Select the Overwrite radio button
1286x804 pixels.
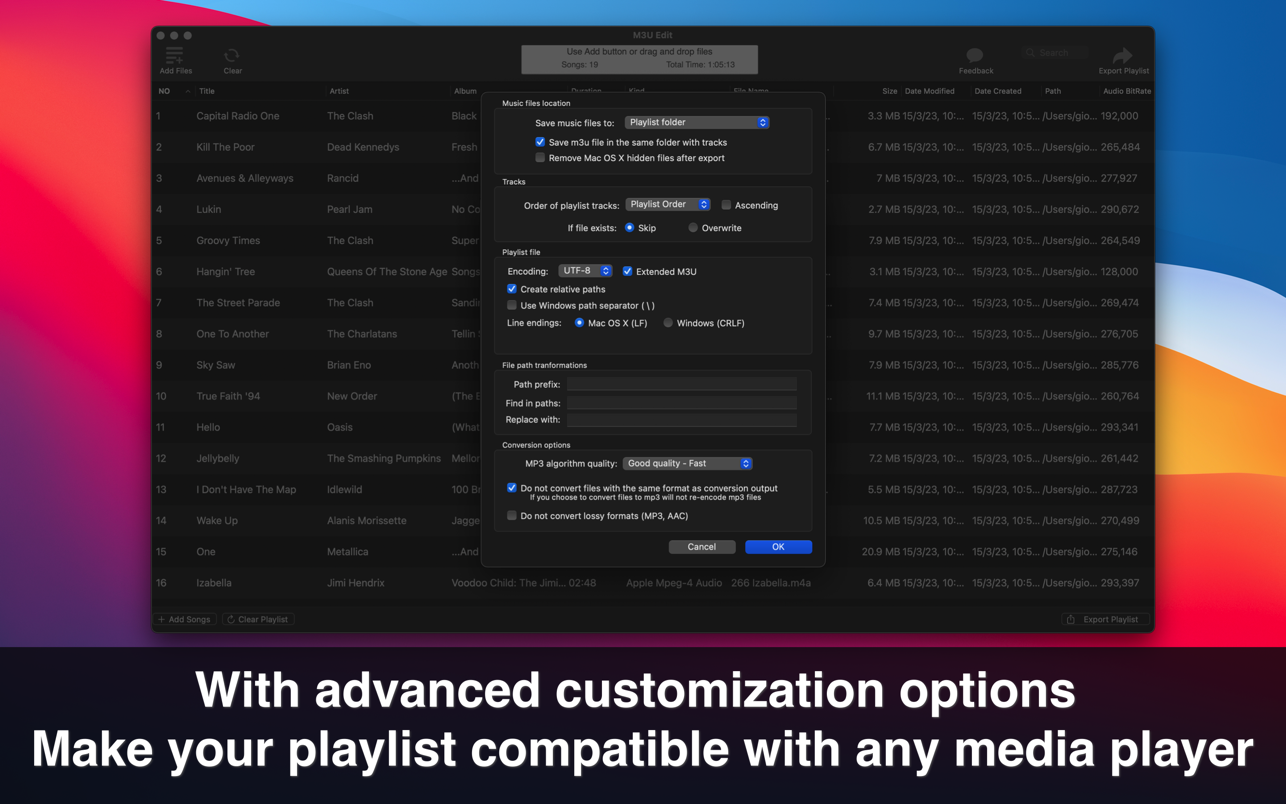693,228
